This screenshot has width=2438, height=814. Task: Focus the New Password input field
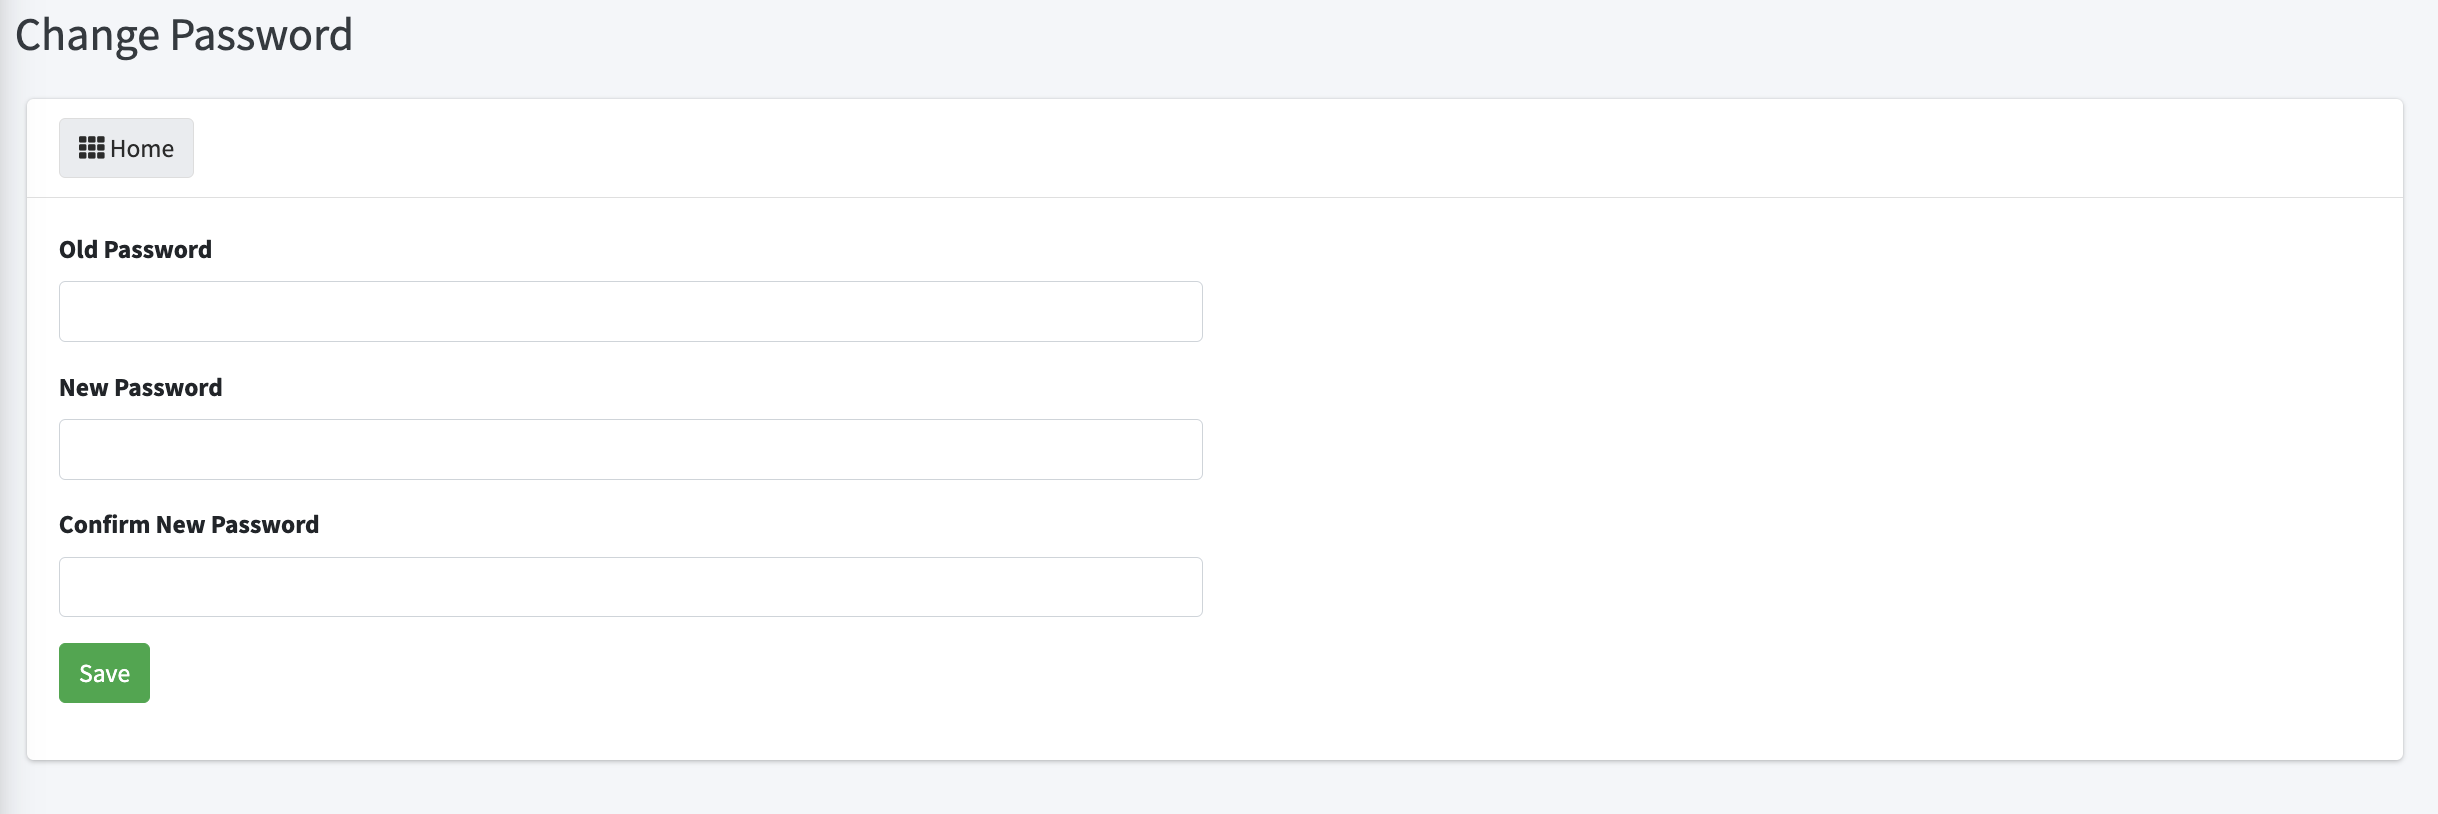631,449
